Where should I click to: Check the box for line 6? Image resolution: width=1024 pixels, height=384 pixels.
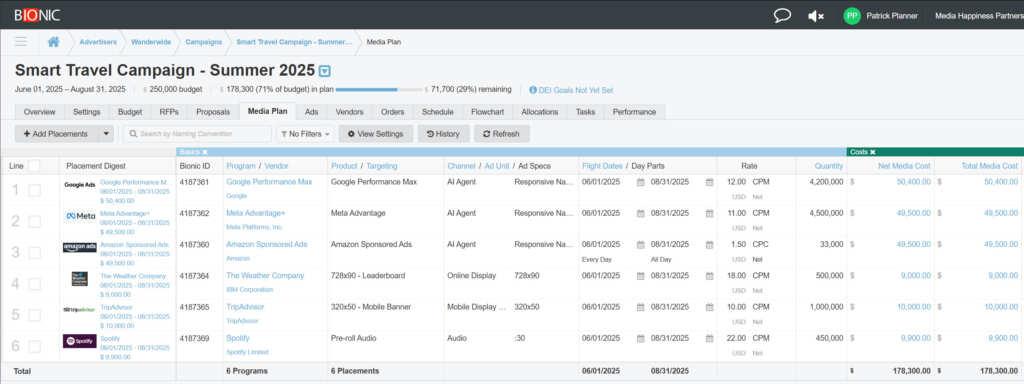[35, 347]
